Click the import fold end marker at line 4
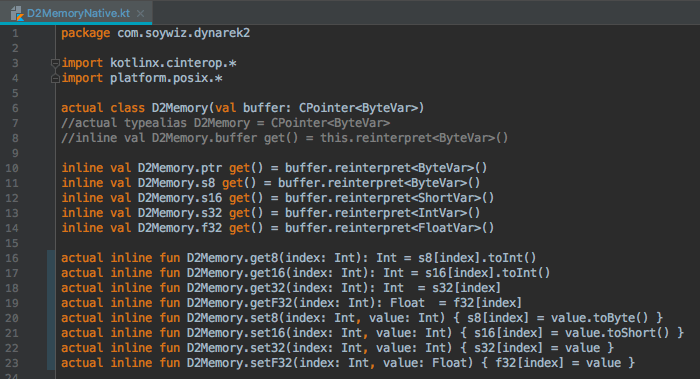This screenshot has width=700, height=379. (x=55, y=78)
